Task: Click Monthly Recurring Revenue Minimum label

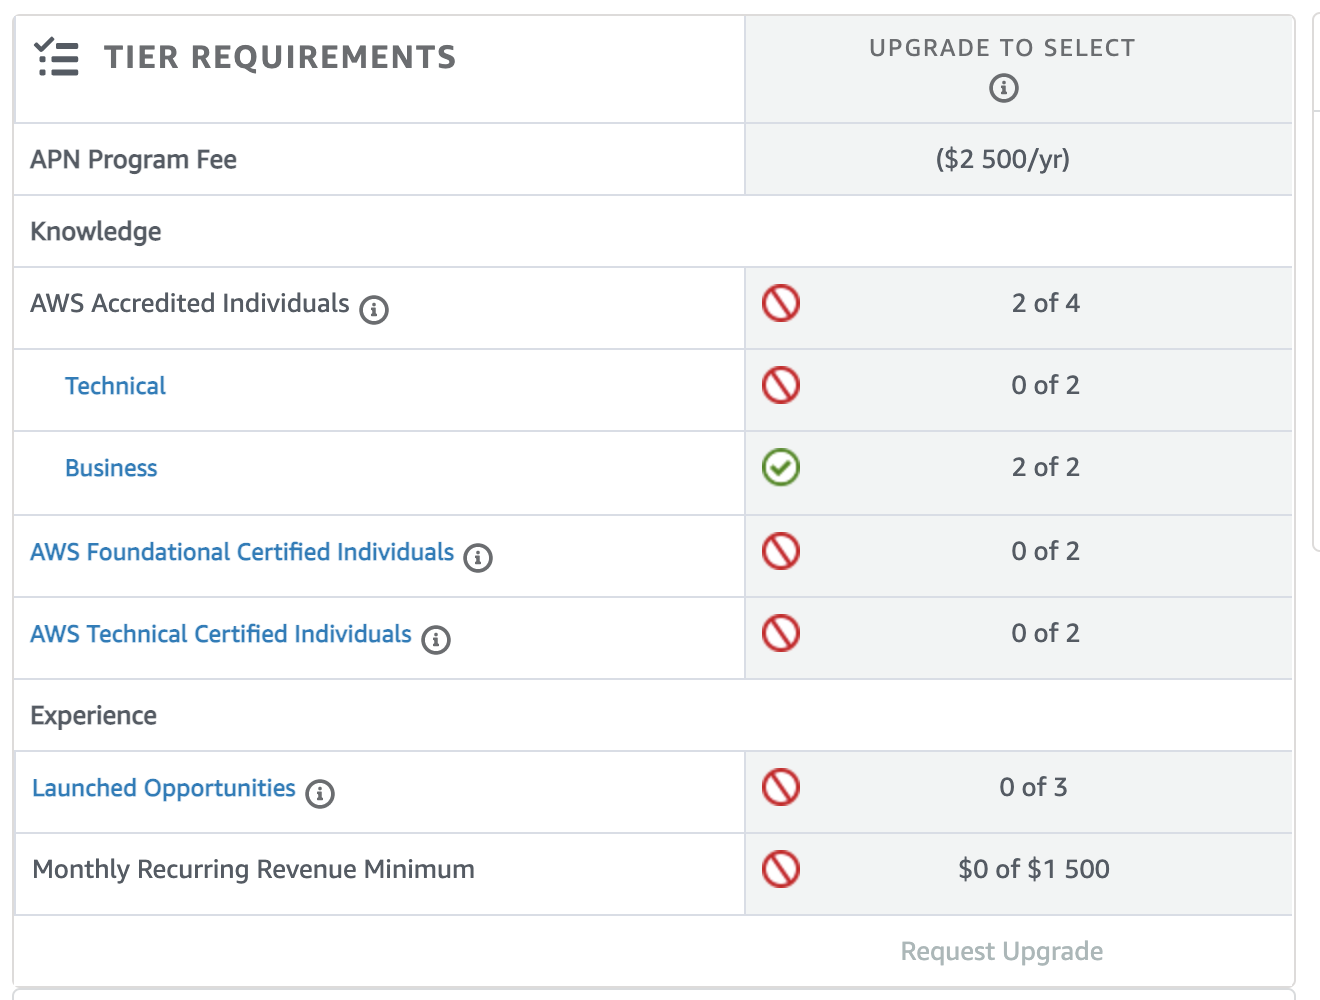Action: [254, 870]
